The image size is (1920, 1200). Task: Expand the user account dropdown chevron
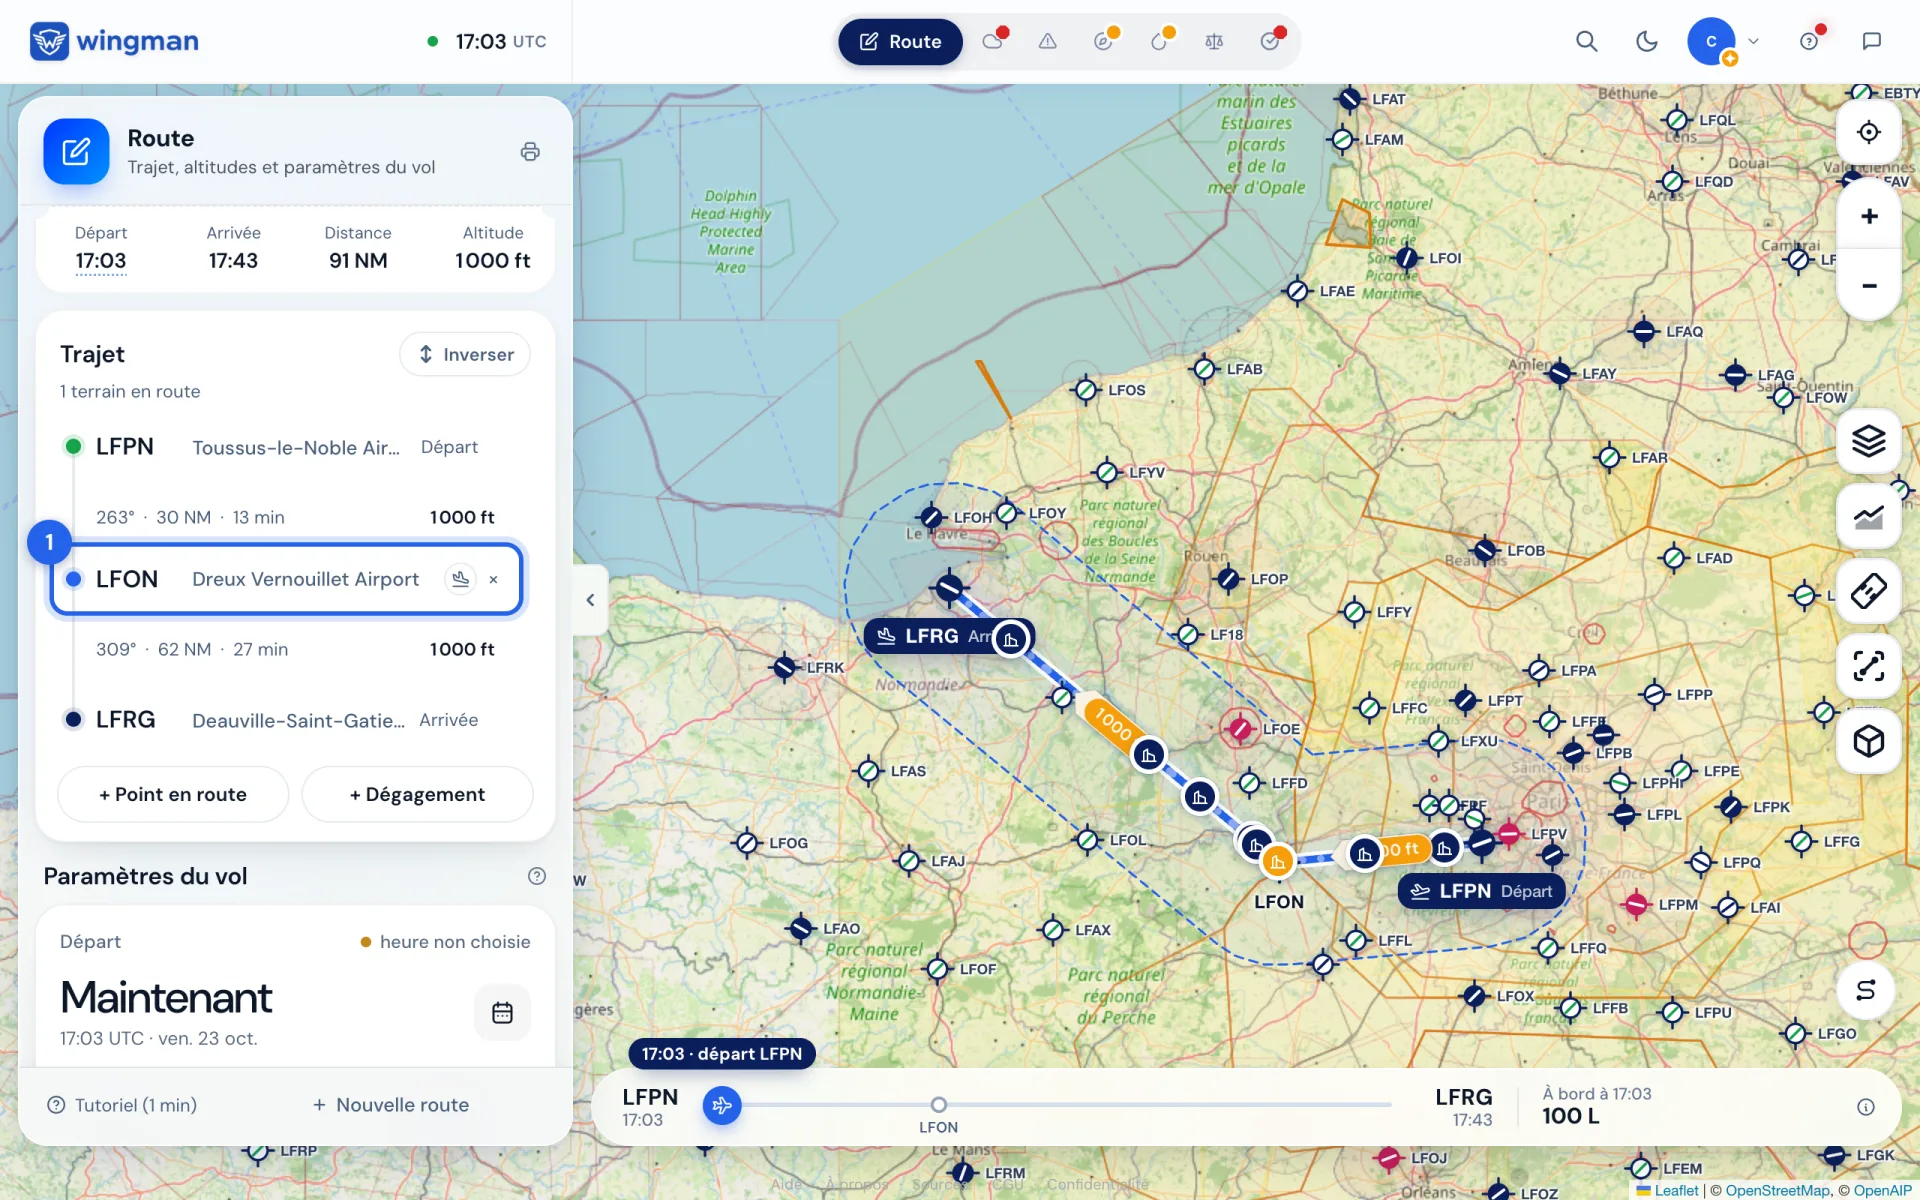(x=1753, y=42)
